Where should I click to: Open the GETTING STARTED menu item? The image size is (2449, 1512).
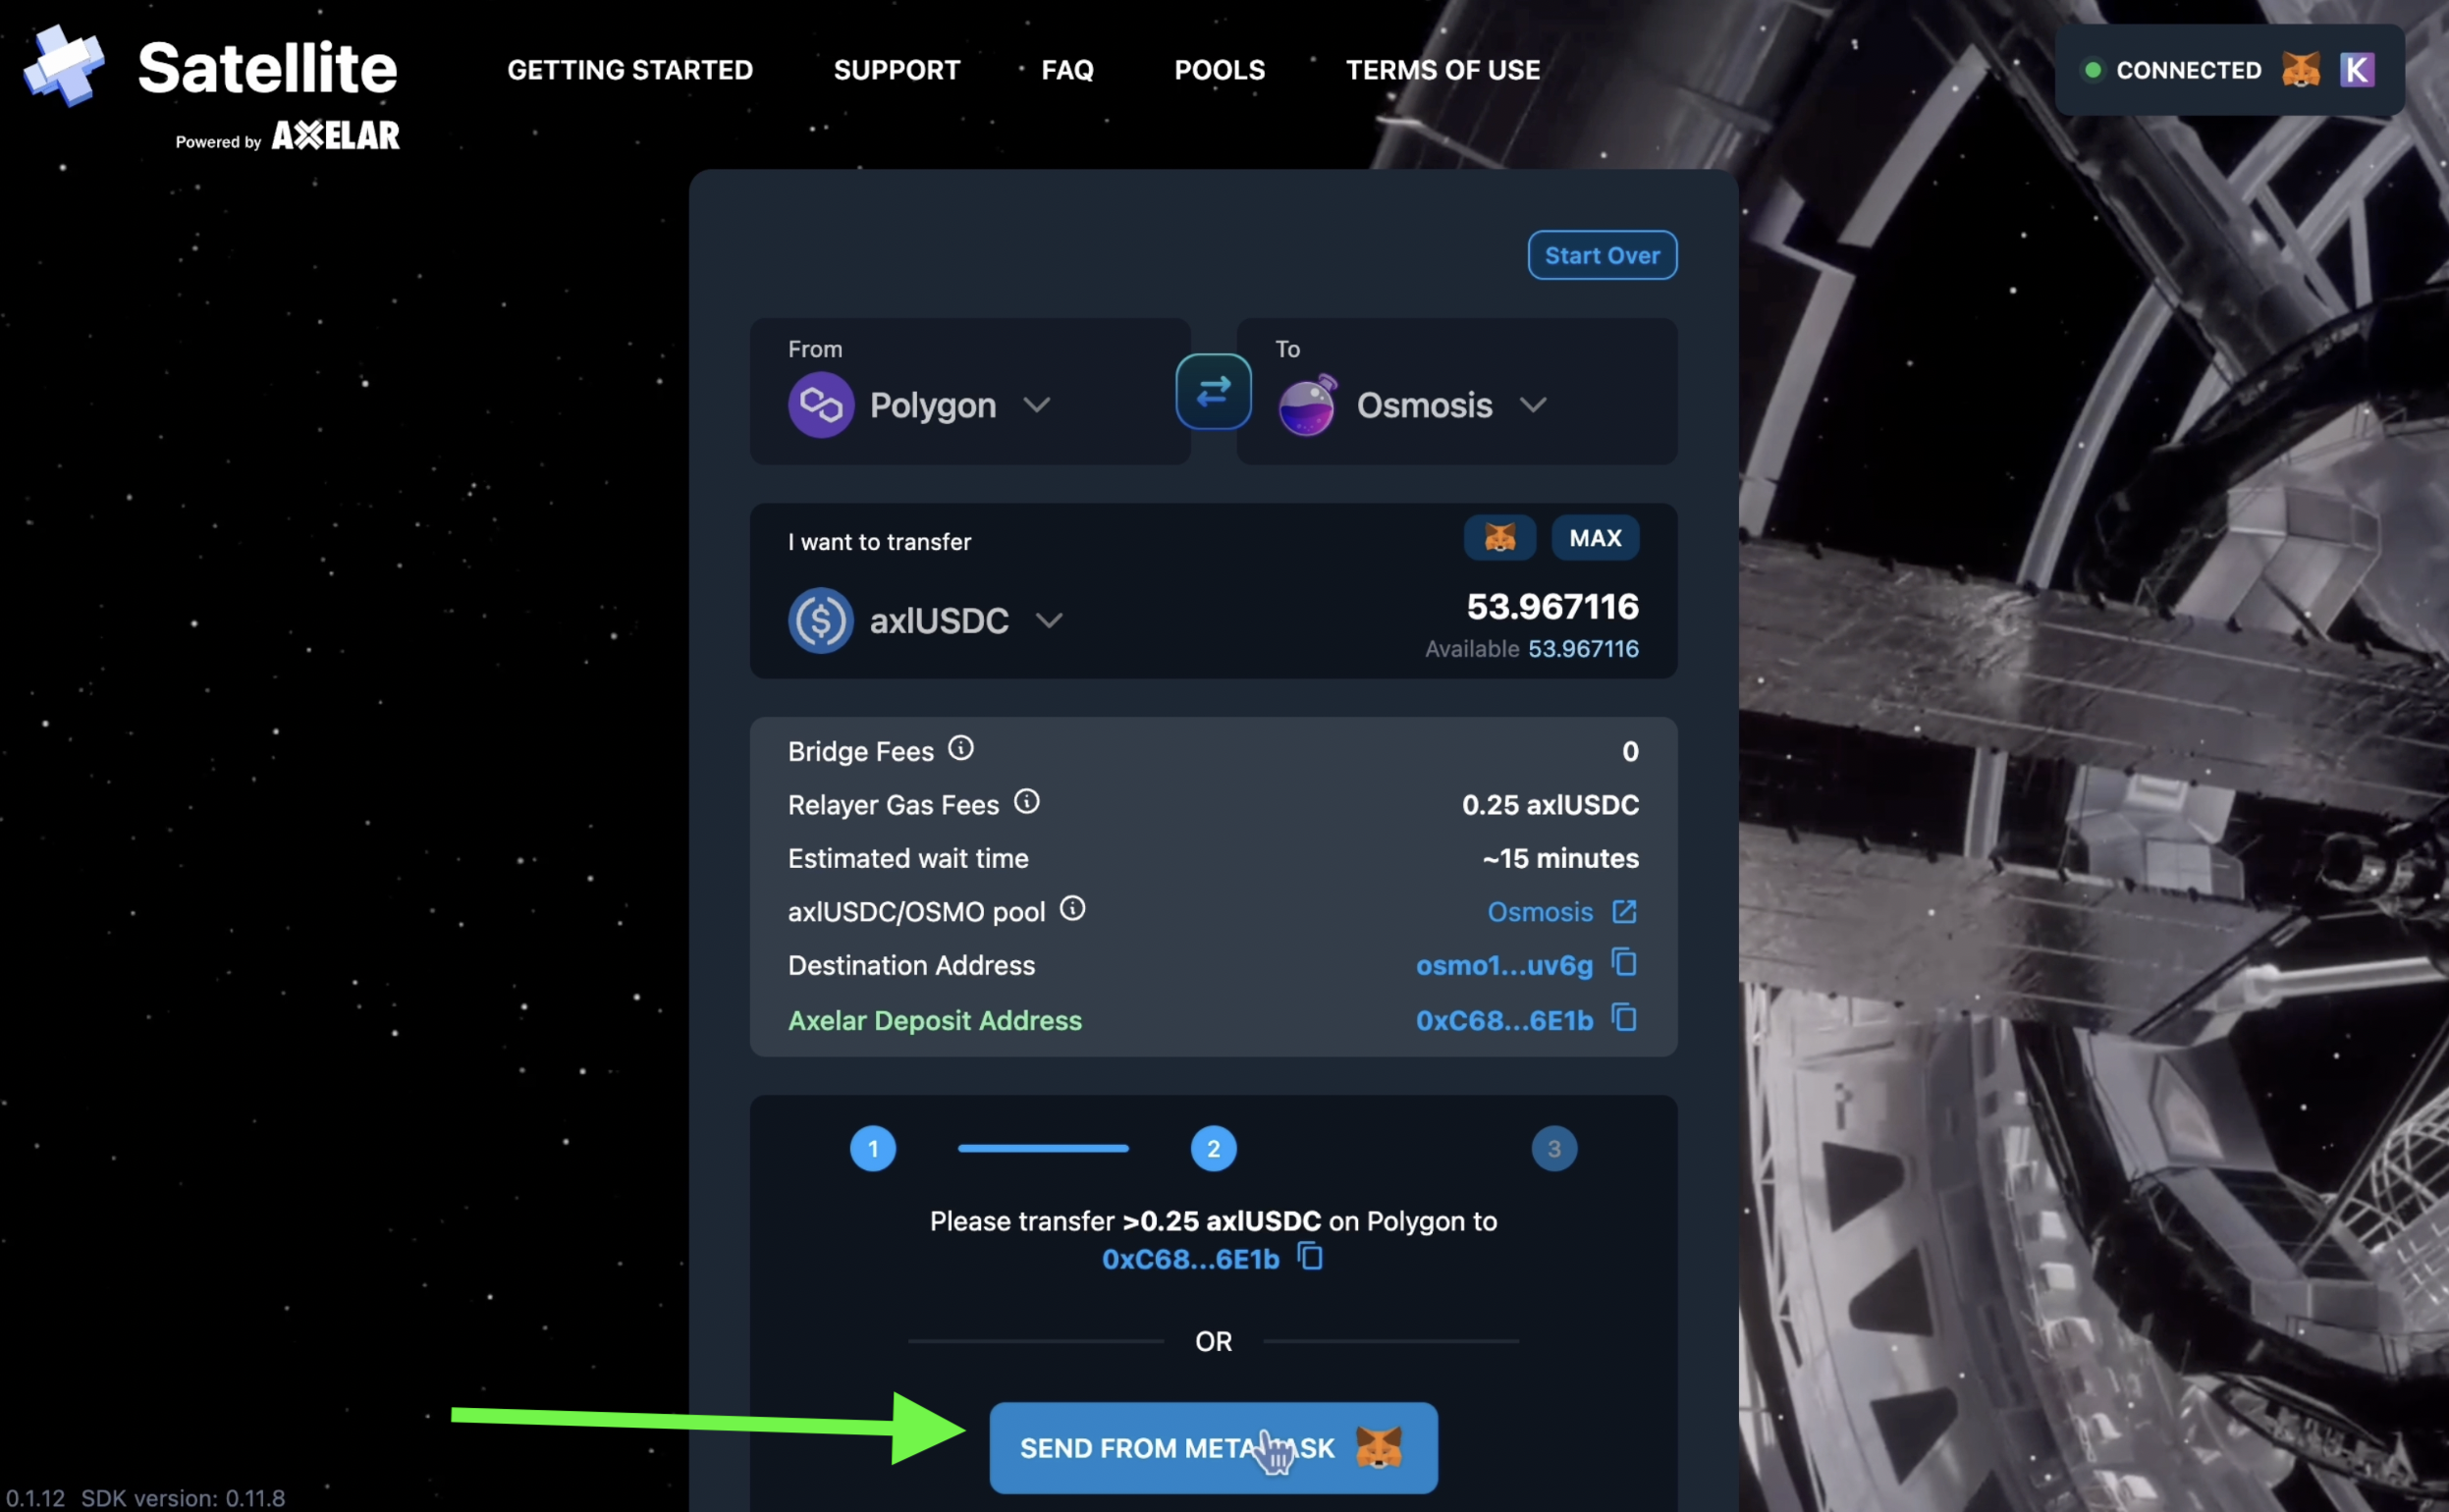(630, 70)
